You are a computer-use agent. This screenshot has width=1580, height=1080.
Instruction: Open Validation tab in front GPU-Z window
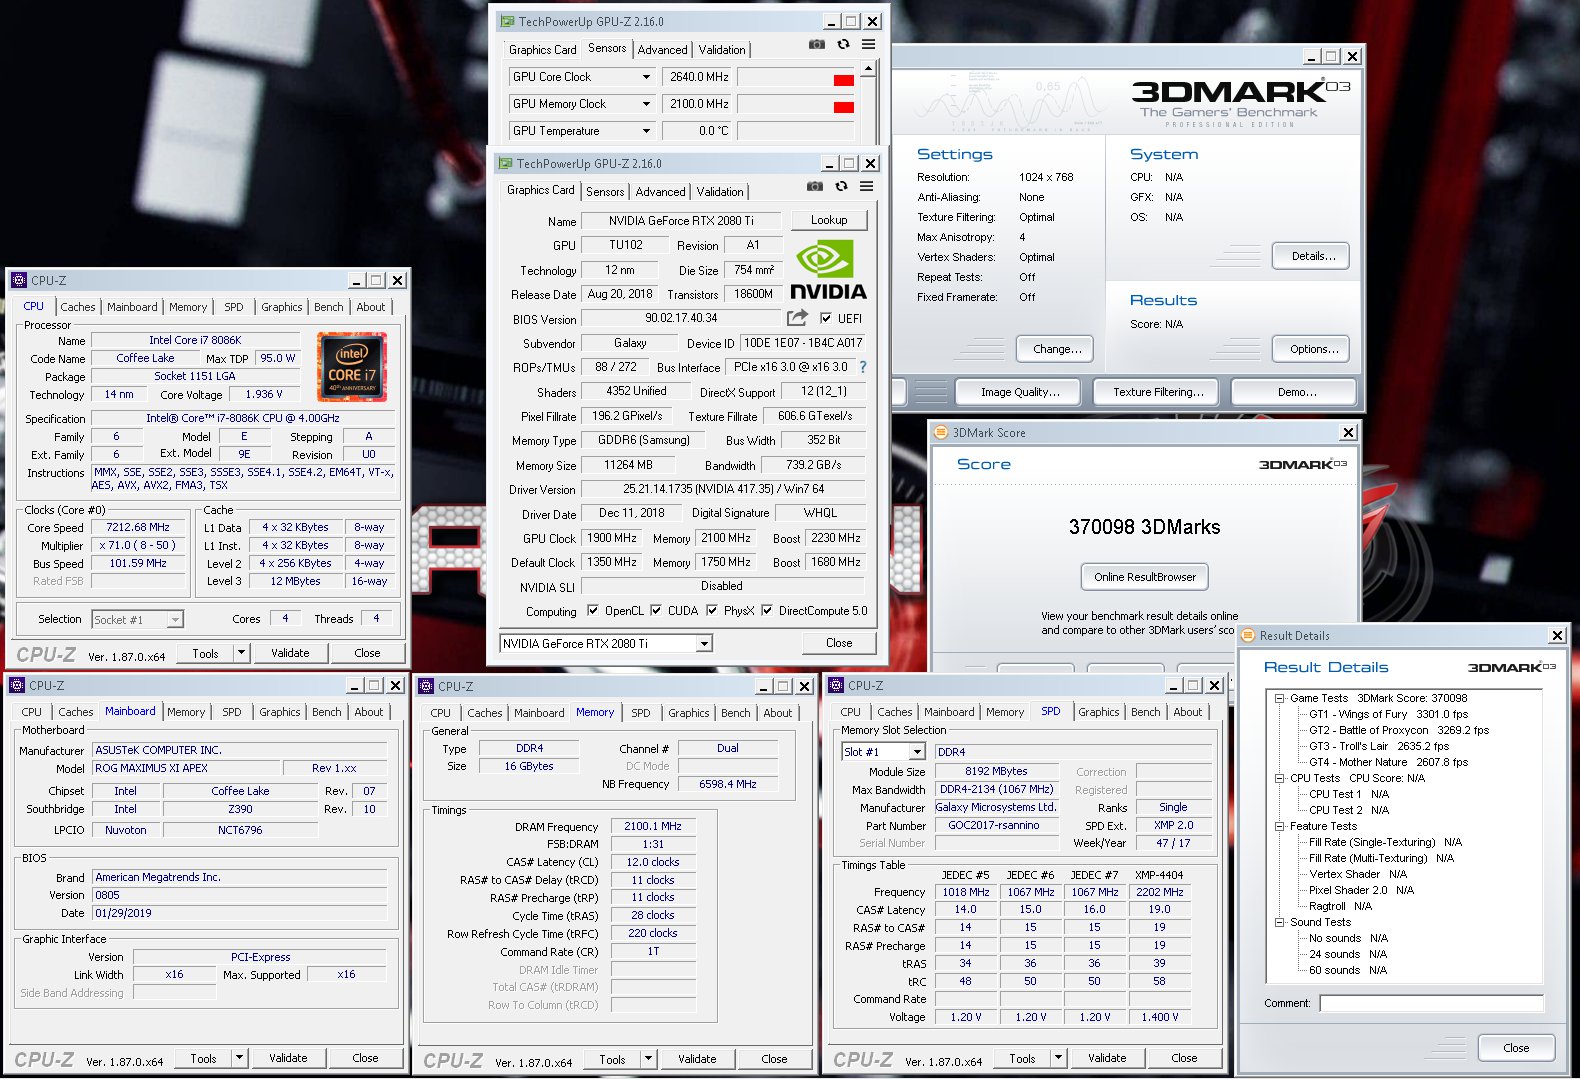pos(720,192)
